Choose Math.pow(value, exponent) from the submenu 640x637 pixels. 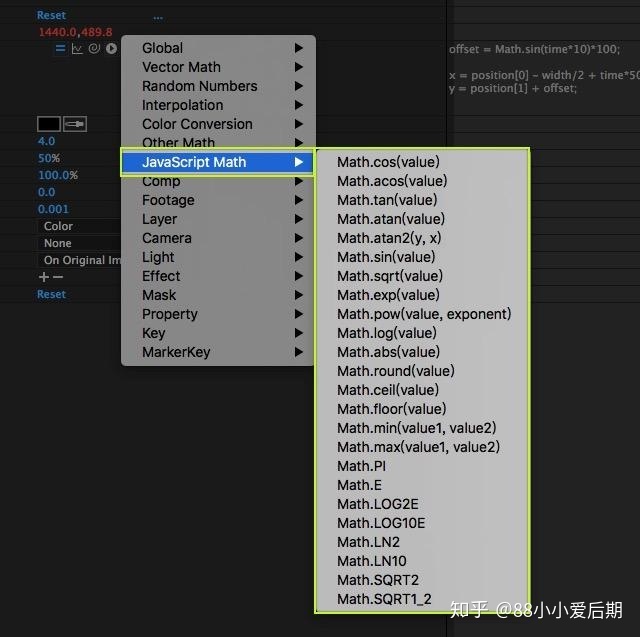422,314
